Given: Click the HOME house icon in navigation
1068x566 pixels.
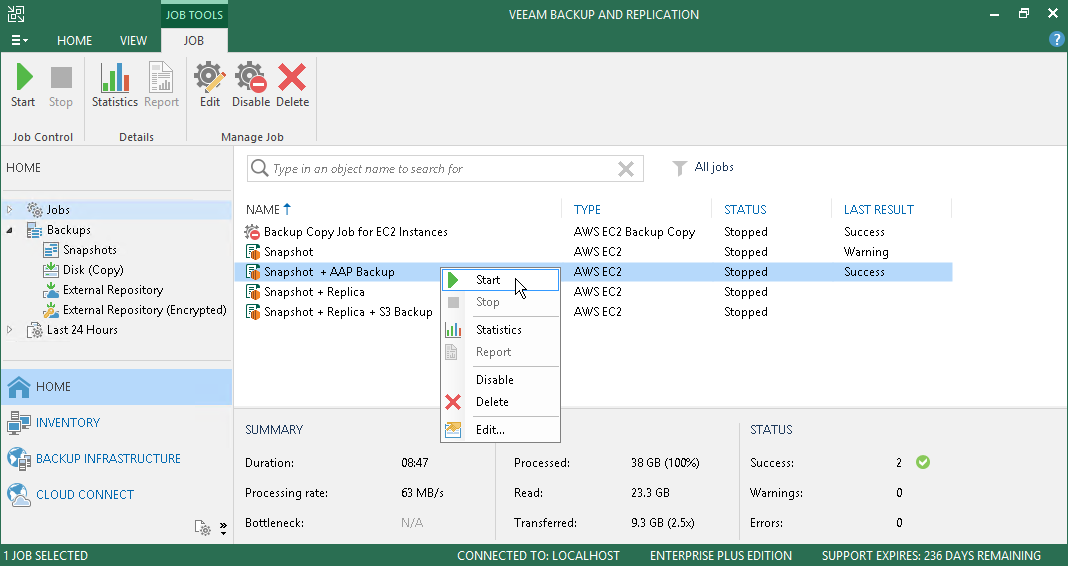Looking at the screenshot, I should (19, 387).
